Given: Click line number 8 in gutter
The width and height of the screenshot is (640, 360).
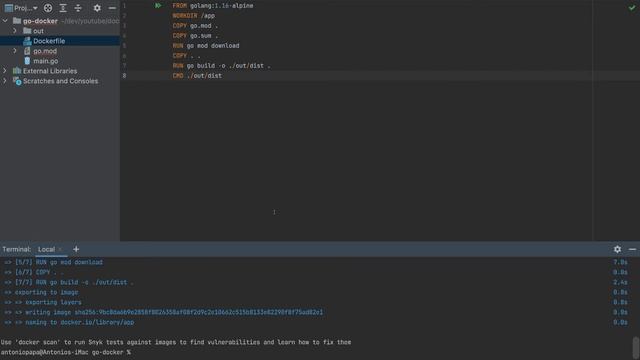Looking at the screenshot, I should [x=124, y=76].
